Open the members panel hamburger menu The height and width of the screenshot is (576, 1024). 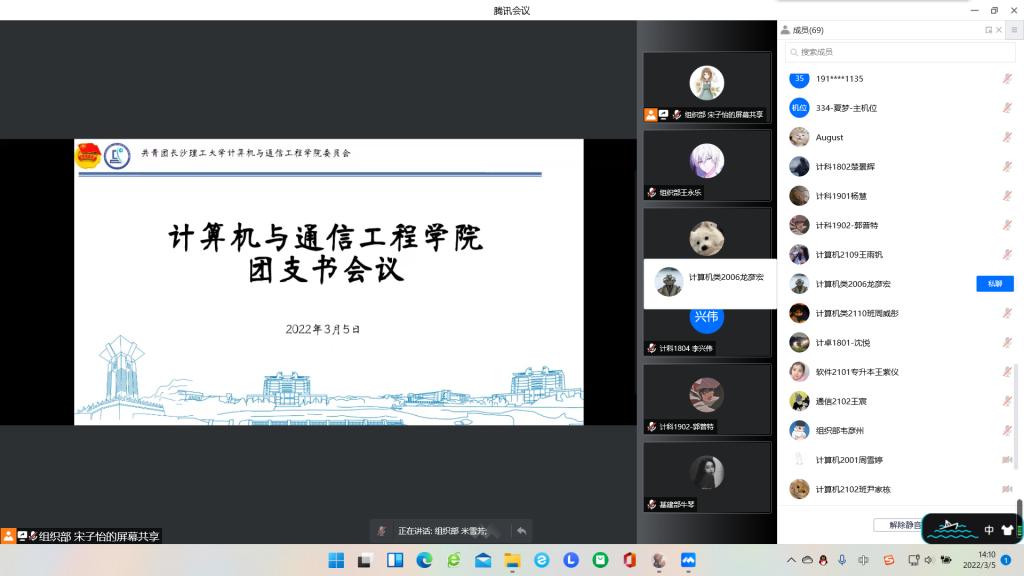(x=1013, y=30)
